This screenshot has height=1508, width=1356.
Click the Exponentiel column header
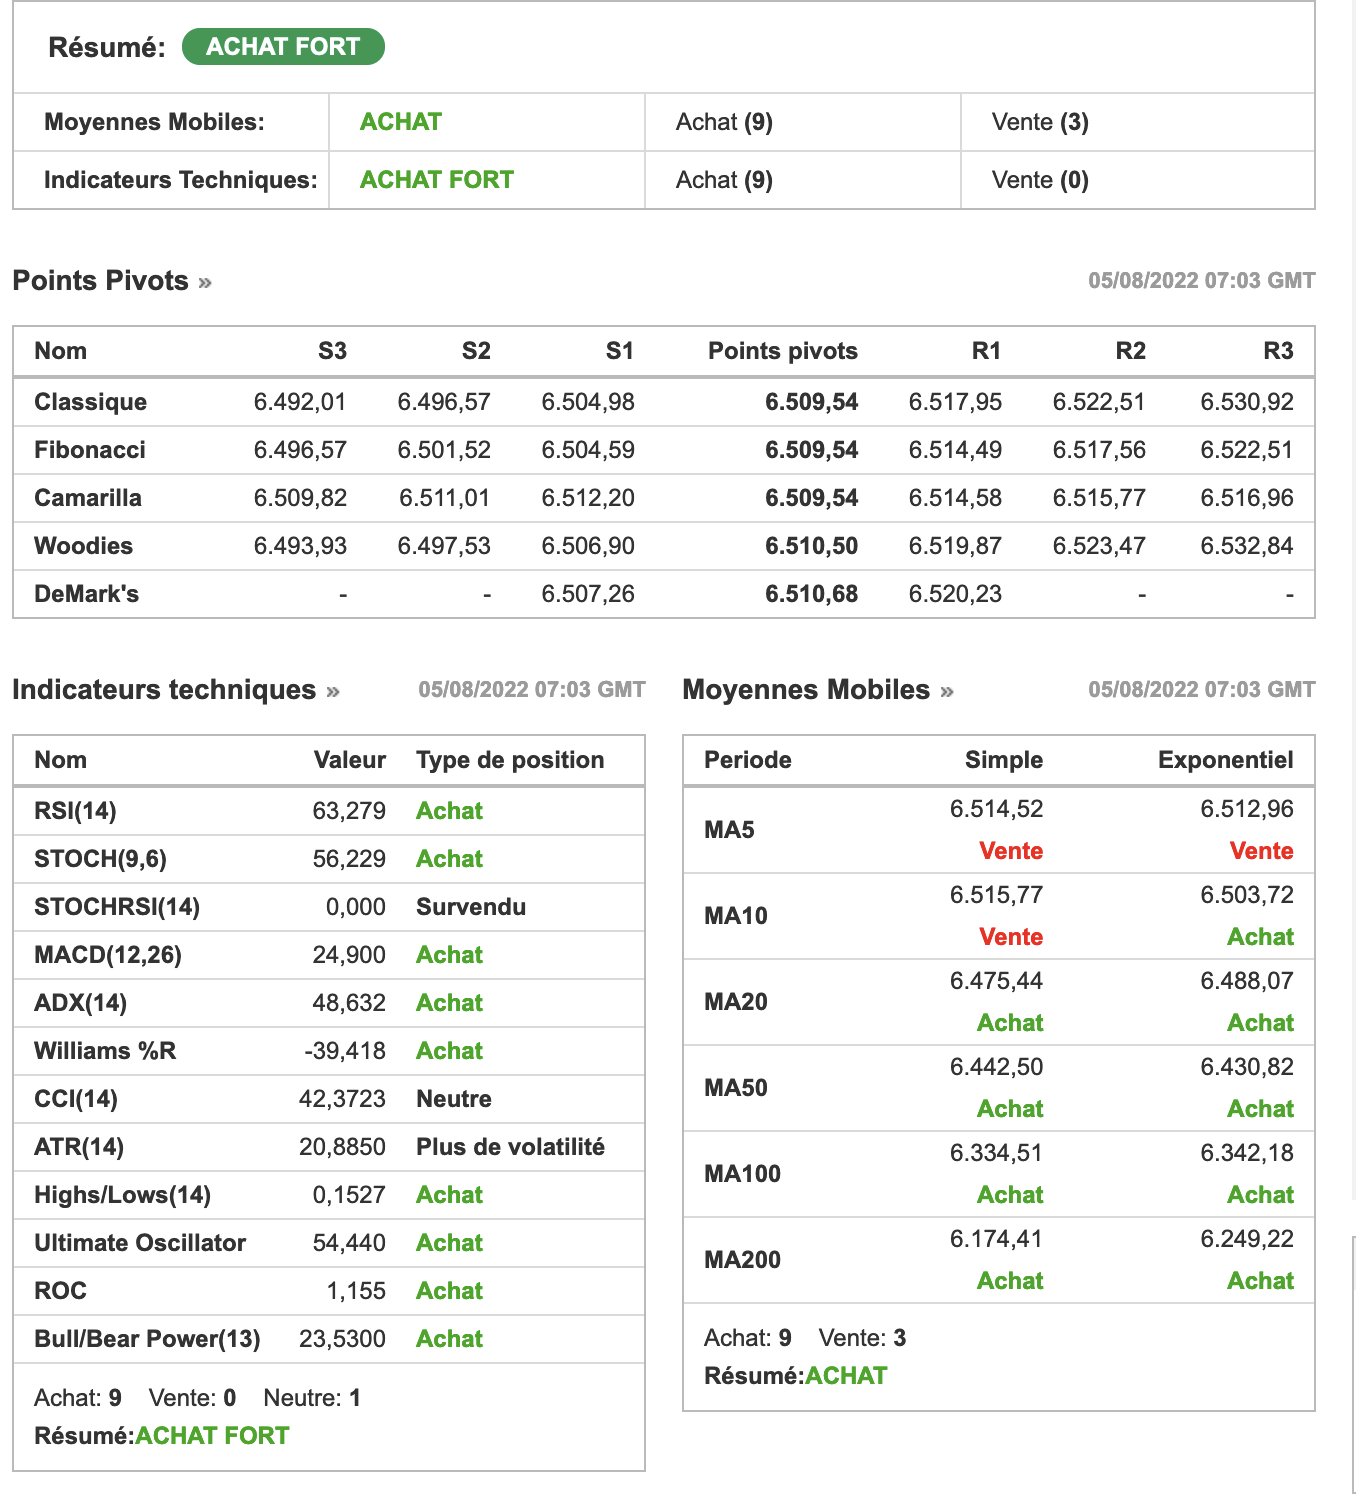point(1225,760)
